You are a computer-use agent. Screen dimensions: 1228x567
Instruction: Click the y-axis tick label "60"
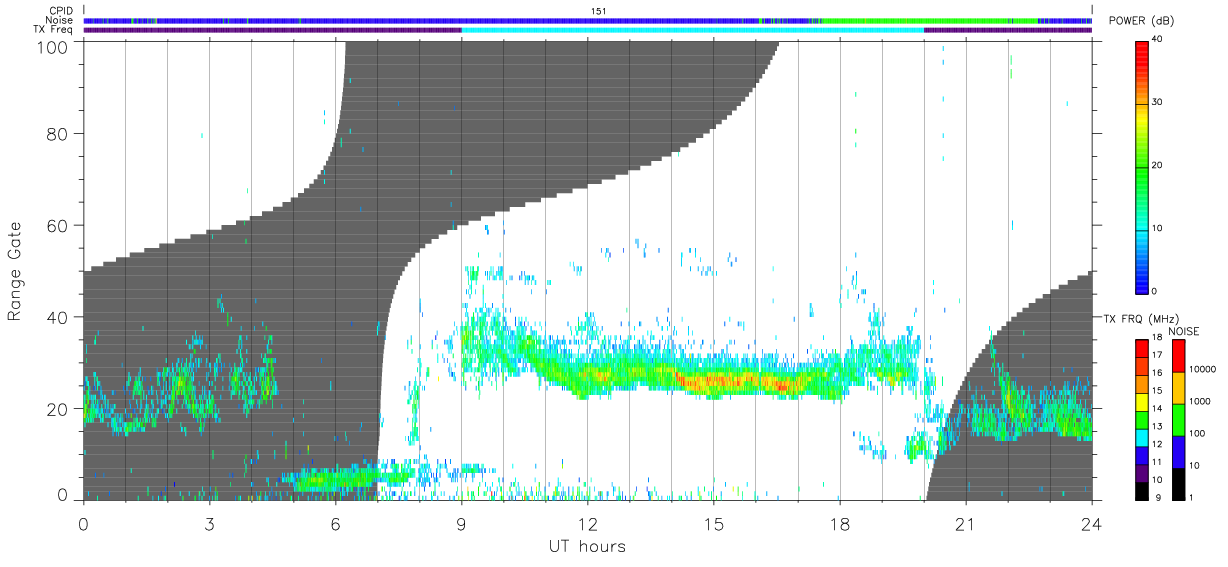pyautogui.click(x=58, y=226)
